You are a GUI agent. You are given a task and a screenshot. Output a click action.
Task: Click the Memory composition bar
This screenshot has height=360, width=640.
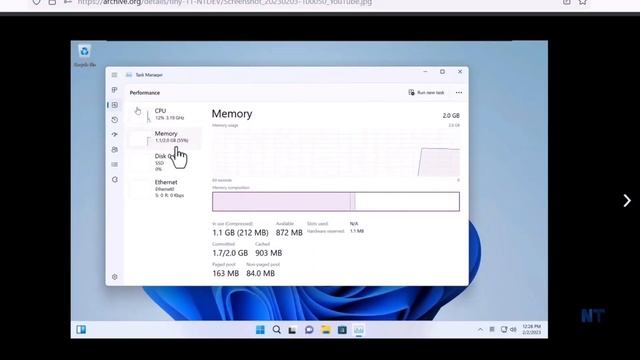(336, 202)
